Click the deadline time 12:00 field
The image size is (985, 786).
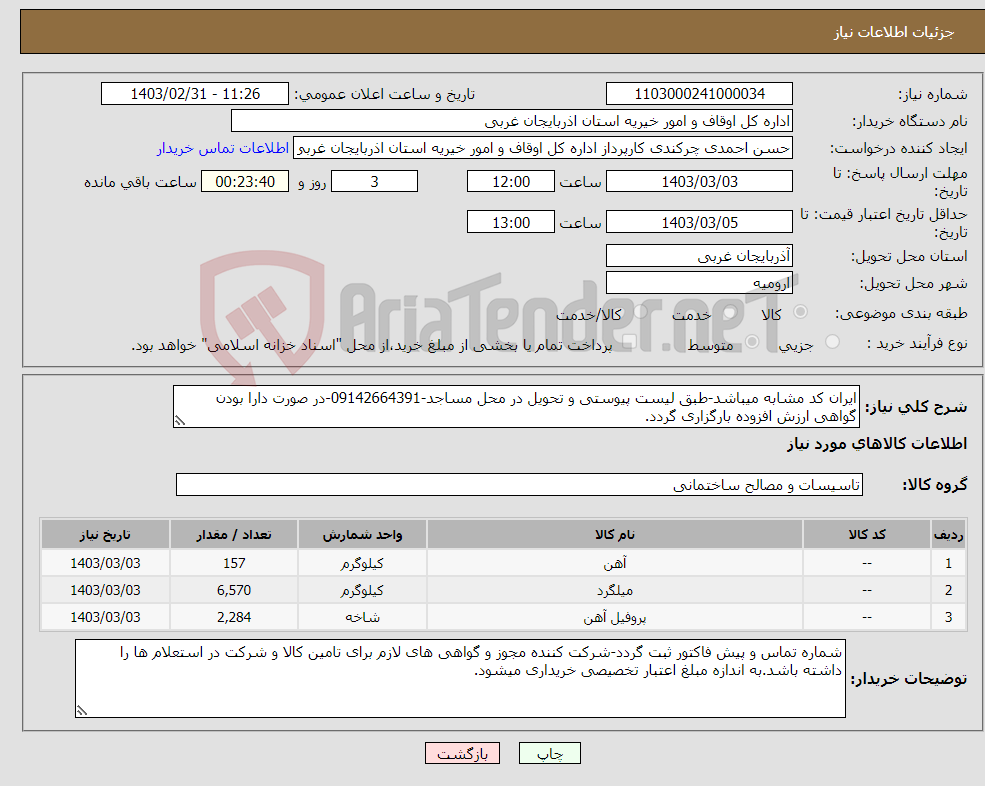coord(511,182)
